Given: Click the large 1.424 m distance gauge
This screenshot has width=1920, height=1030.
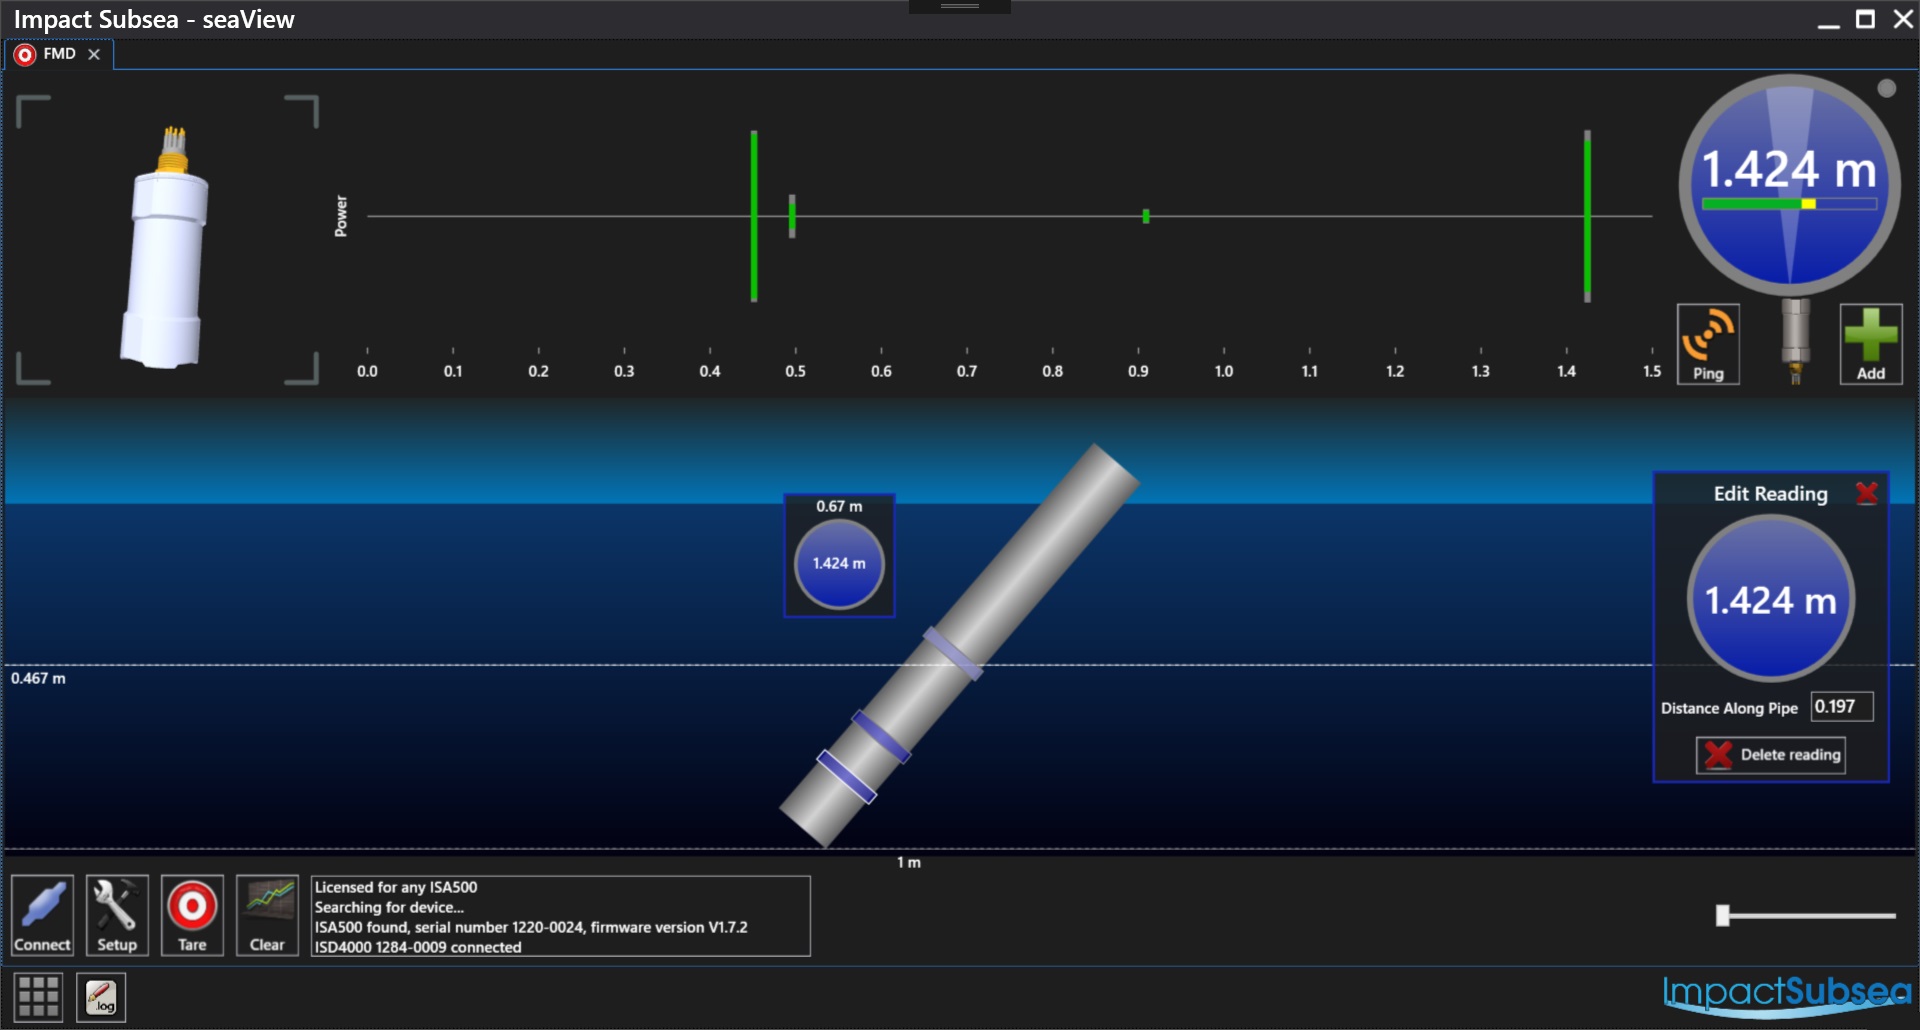Looking at the screenshot, I should point(1789,185).
